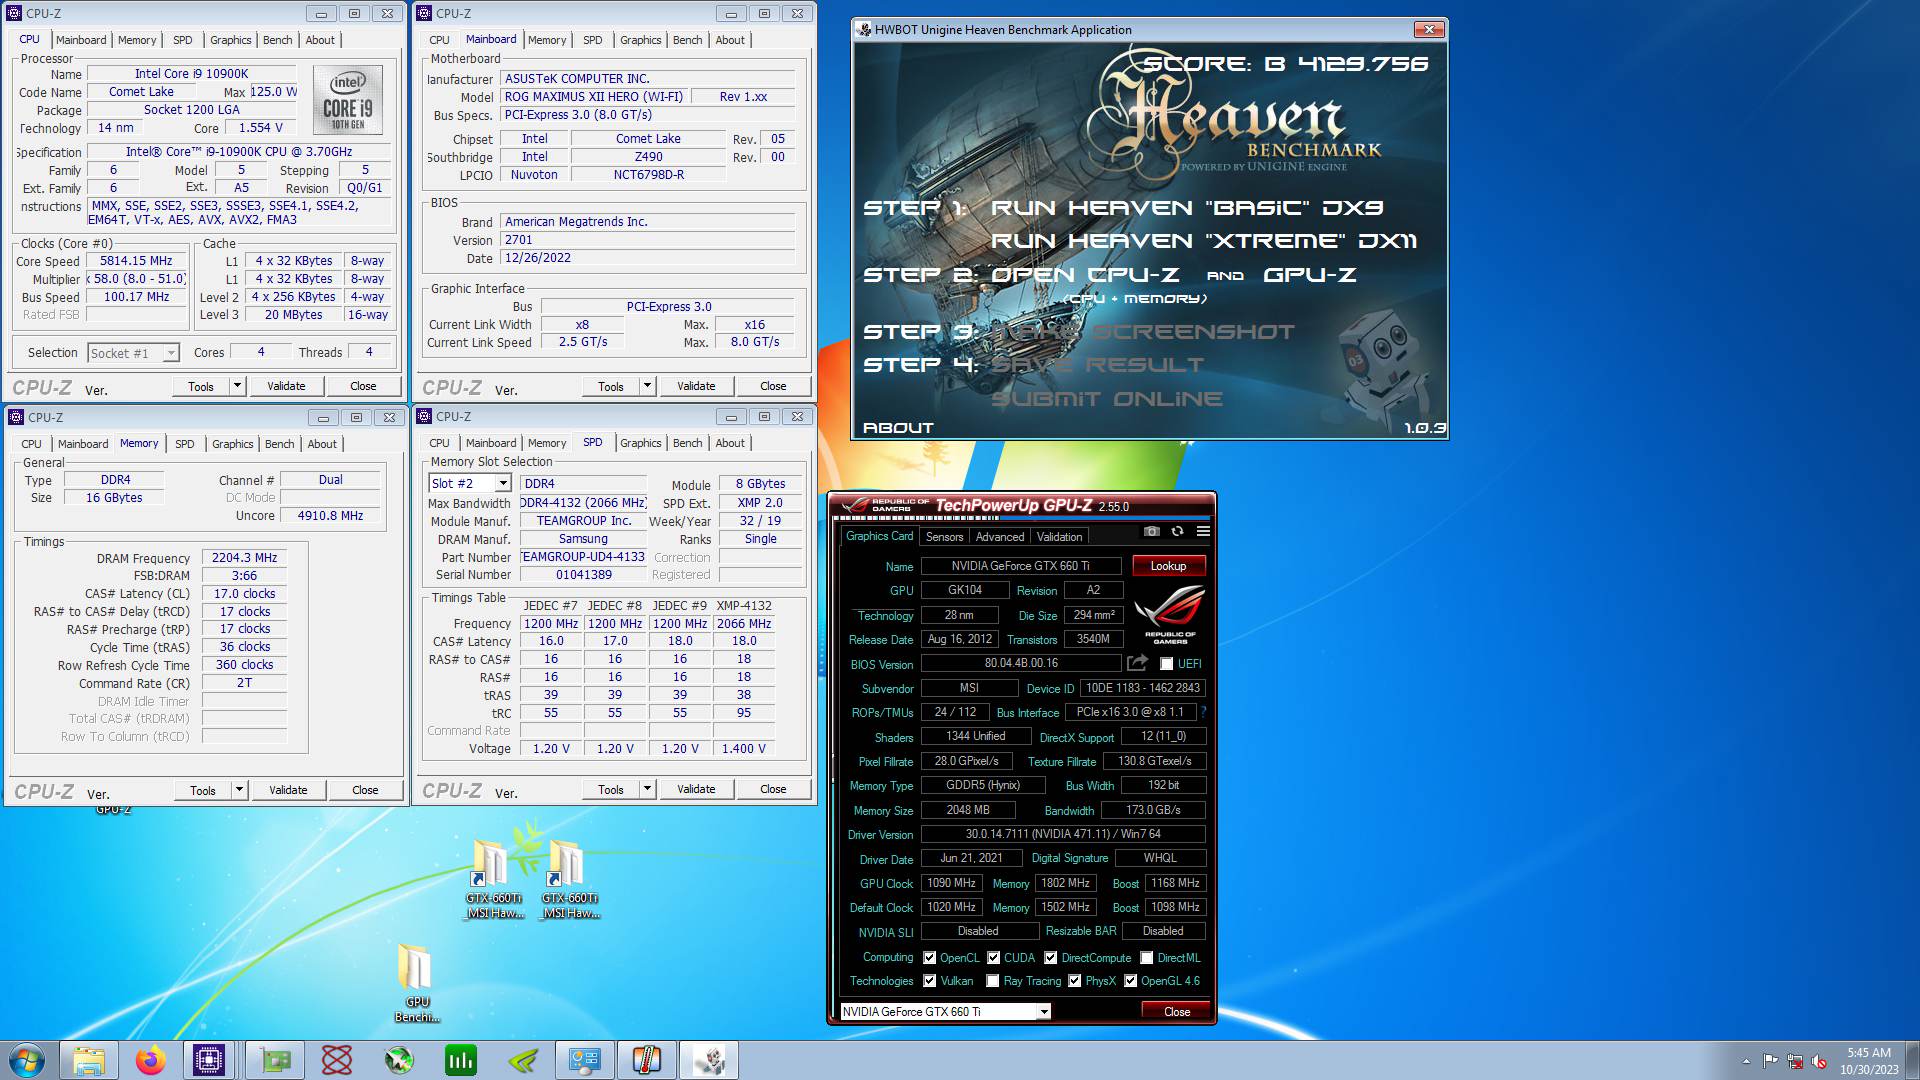The height and width of the screenshot is (1080, 1920).
Task: Click ABOUT in the HWBOT Heaven window
Action: [x=898, y=428]
